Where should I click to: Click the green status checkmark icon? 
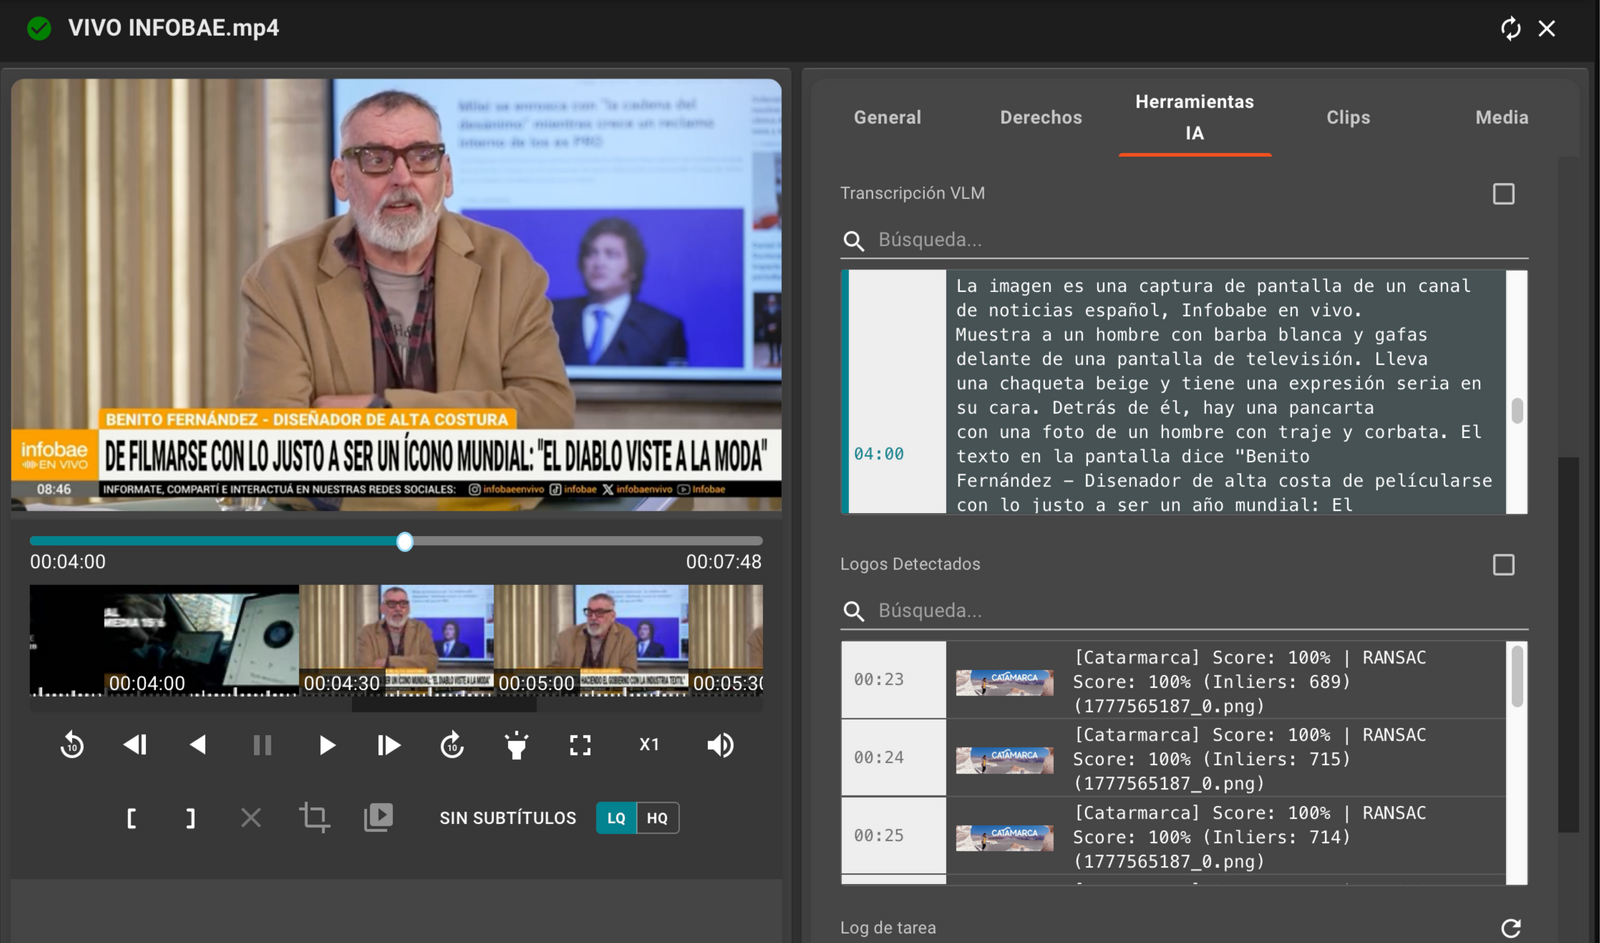pos(39,28)
